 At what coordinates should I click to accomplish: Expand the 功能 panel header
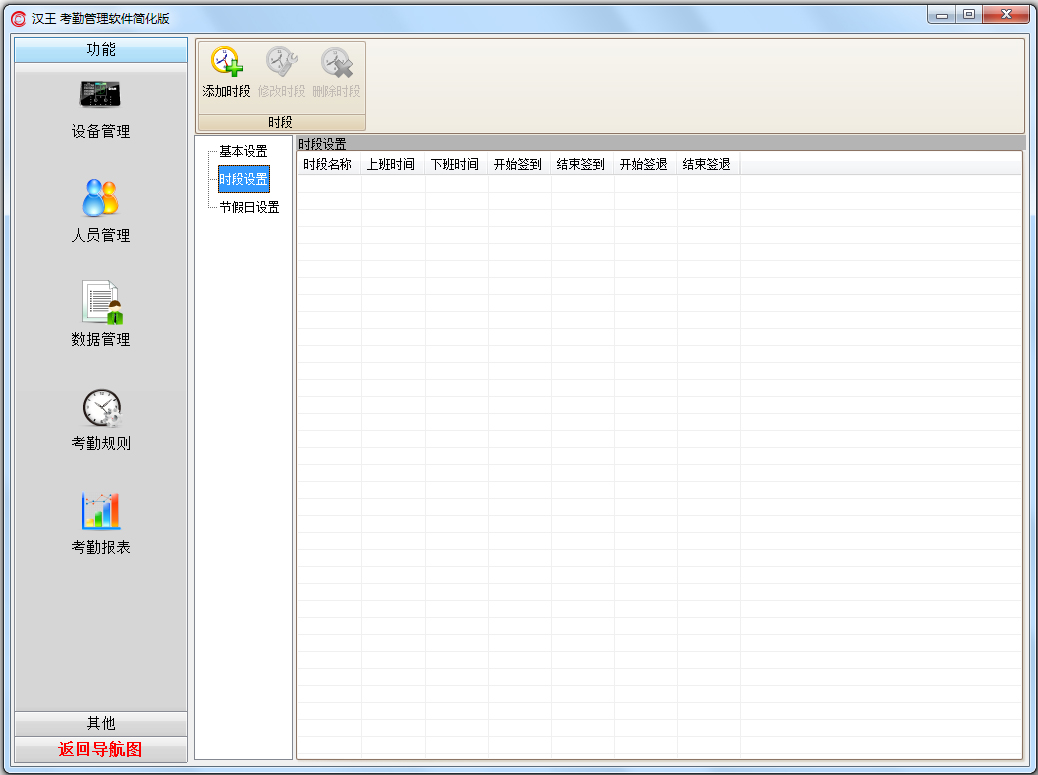tap(101, 50)
